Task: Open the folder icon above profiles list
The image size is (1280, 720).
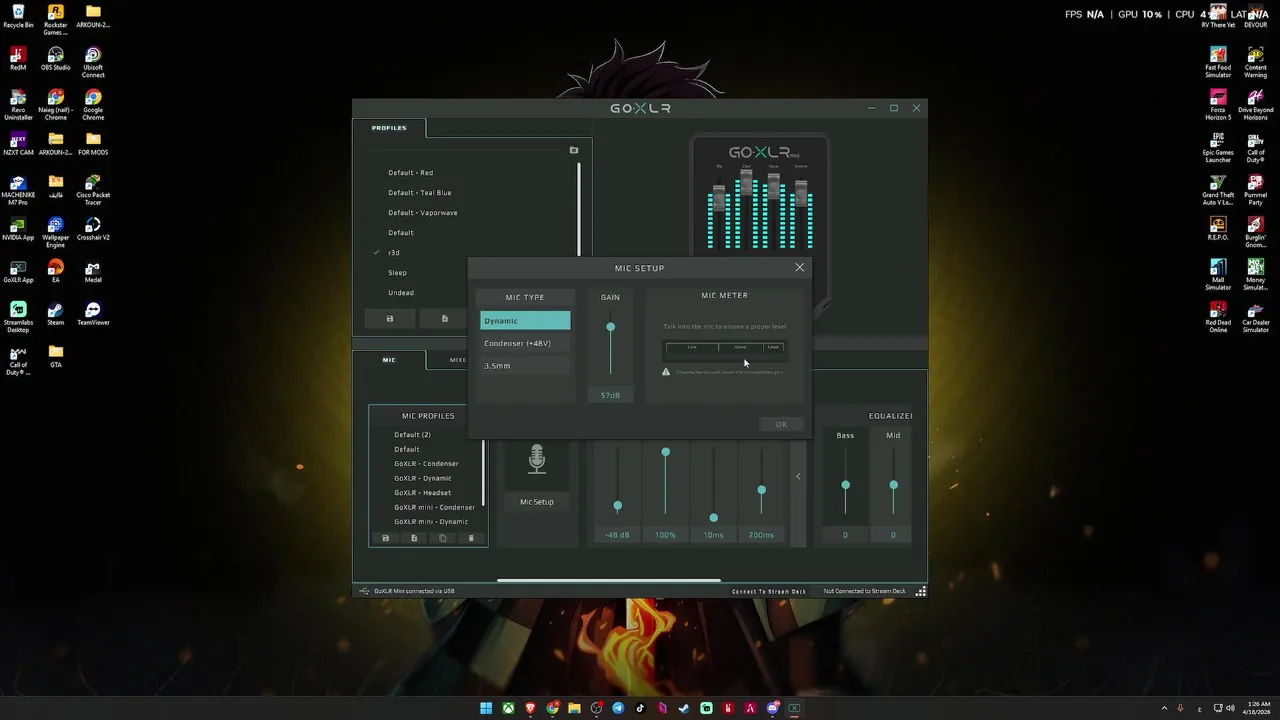Action: coord(574,150)
